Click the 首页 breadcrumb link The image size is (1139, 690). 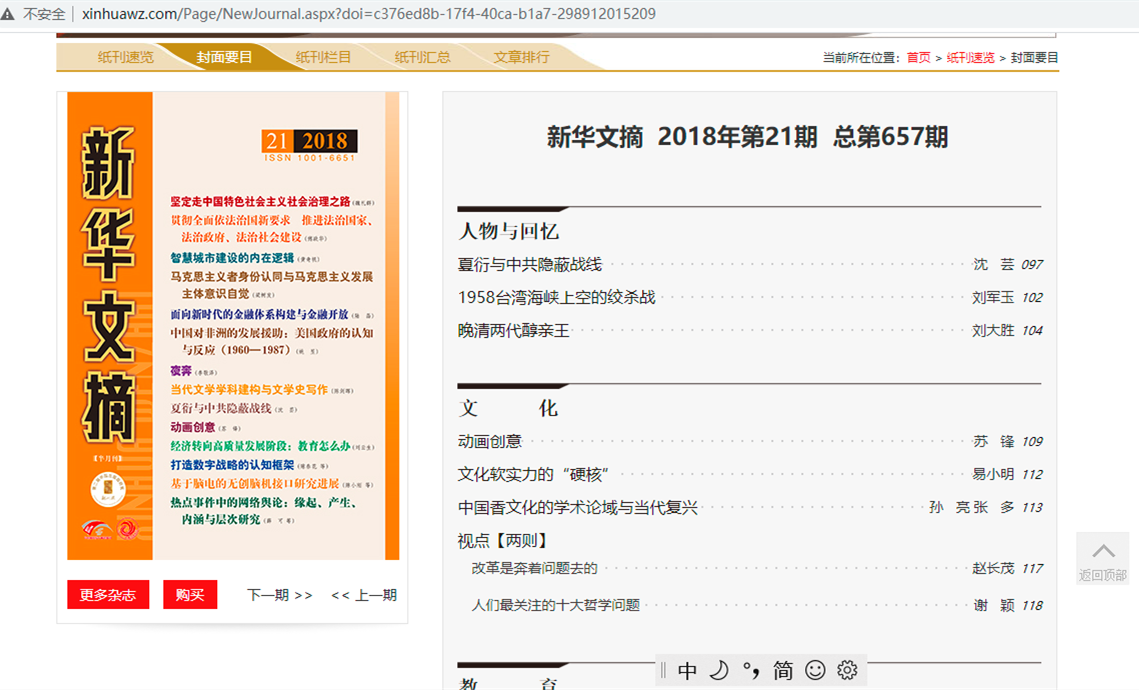coord(918,58)
